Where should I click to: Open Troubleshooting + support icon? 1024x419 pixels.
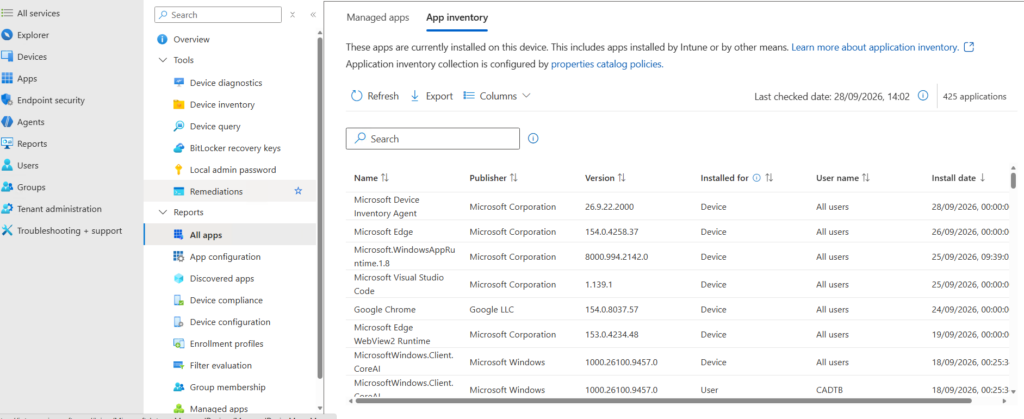pyautogui.click(x=7, y=230)
